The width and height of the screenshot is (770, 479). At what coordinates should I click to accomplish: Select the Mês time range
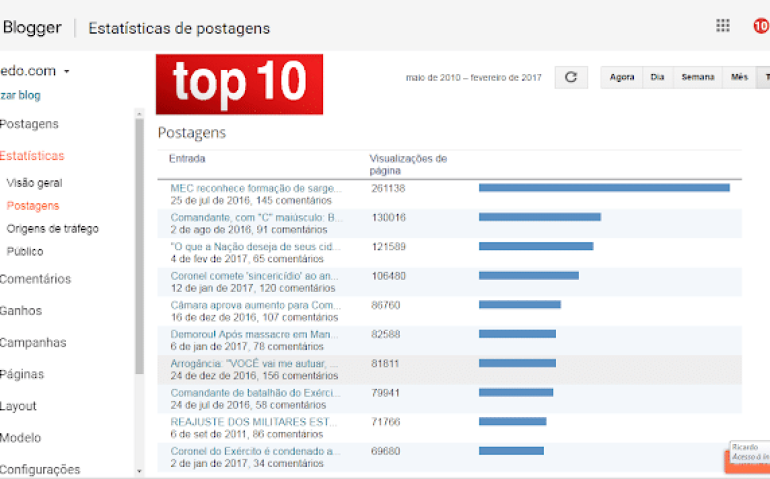click(x=739, y=77)
